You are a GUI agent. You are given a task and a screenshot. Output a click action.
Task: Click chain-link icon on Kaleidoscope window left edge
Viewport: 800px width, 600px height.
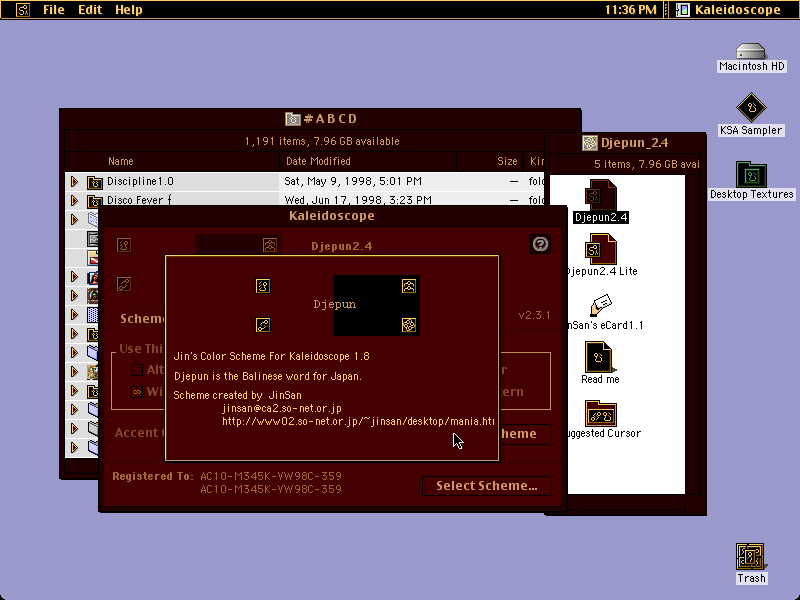pyautogui.click(x=123, y=284)
